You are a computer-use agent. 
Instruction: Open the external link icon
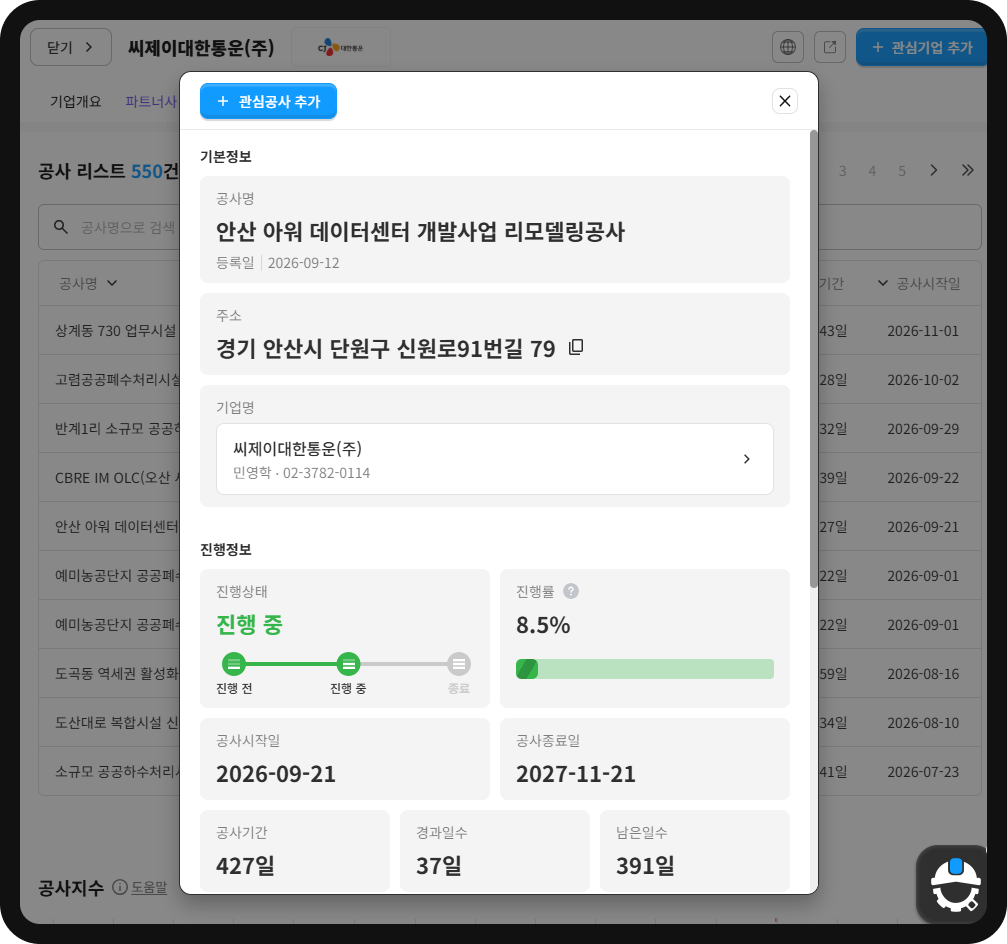click(830, 47)
